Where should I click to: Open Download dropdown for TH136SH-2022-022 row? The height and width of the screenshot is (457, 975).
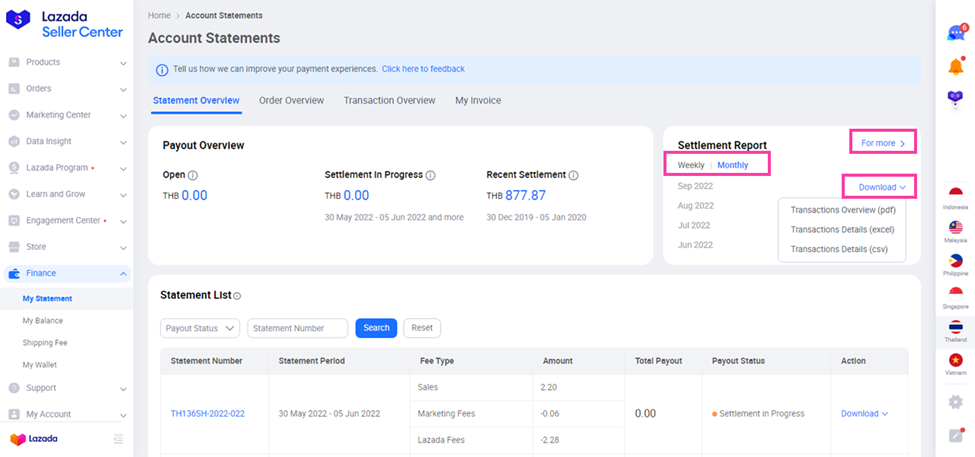point(864,413)
